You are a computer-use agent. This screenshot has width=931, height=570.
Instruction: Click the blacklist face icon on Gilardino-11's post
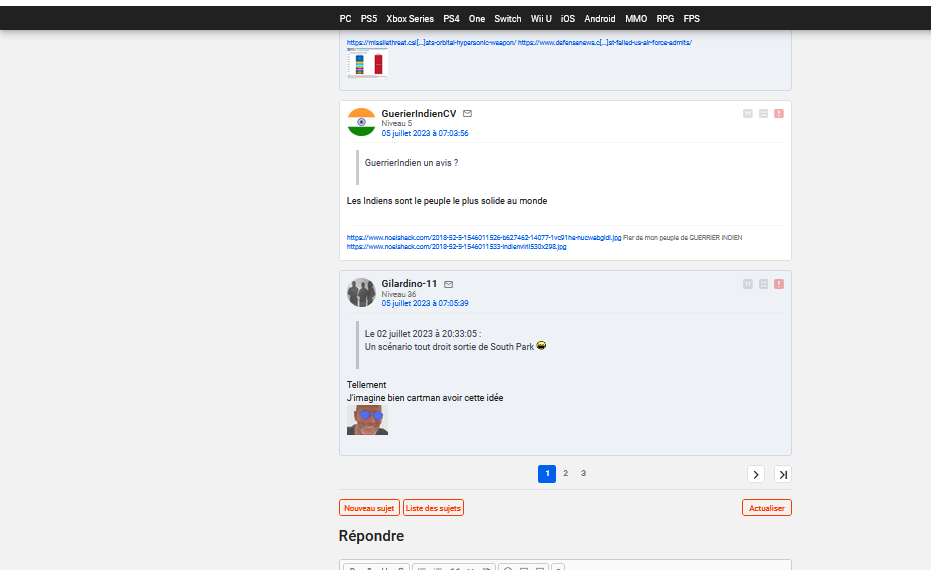point(763,284)
